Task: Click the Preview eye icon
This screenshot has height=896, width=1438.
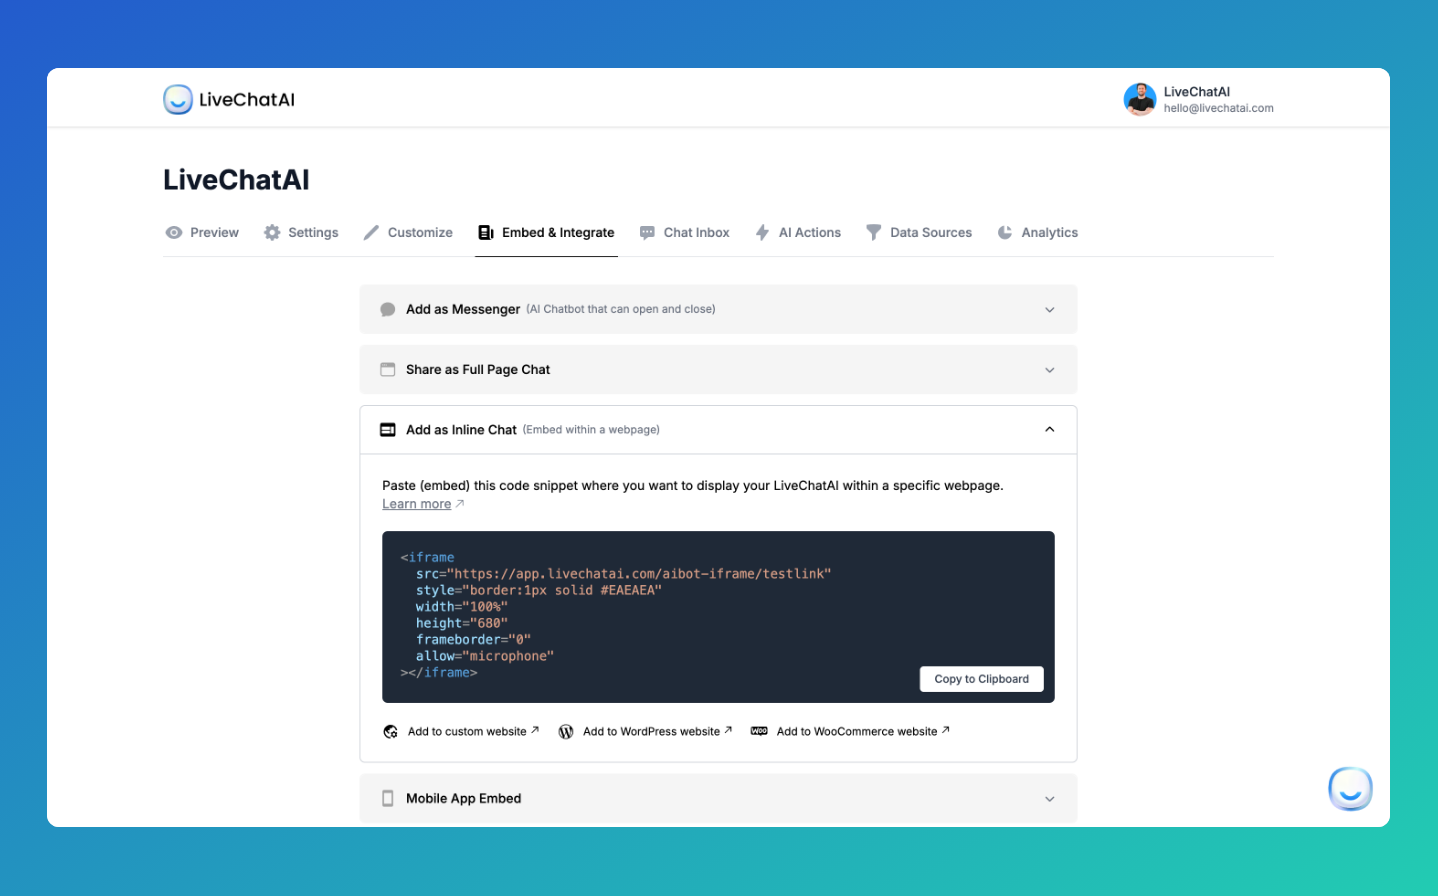Action: tap(174, 232)
